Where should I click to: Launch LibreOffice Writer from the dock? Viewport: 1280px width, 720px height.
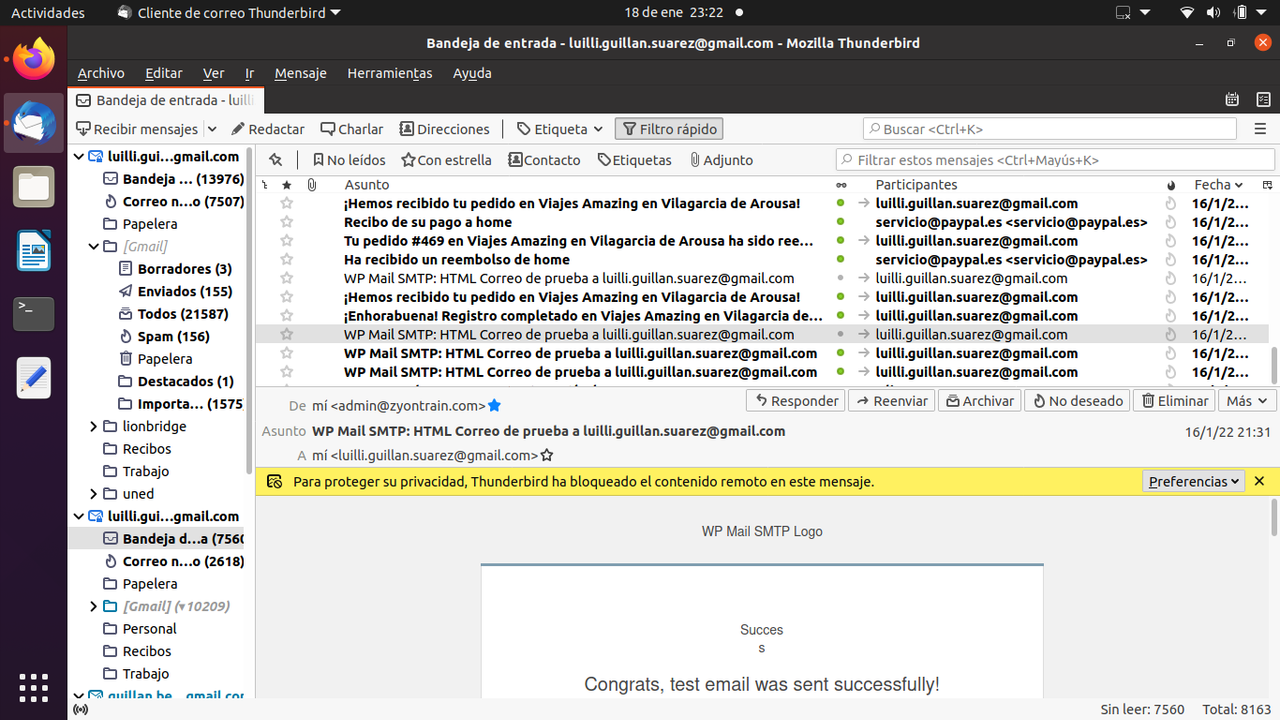(34, 251)
